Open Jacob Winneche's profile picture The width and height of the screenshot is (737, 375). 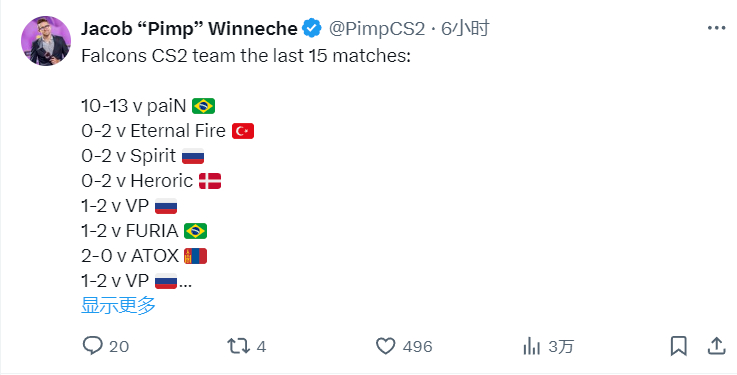pyautogui.click(x=46, y=41)
